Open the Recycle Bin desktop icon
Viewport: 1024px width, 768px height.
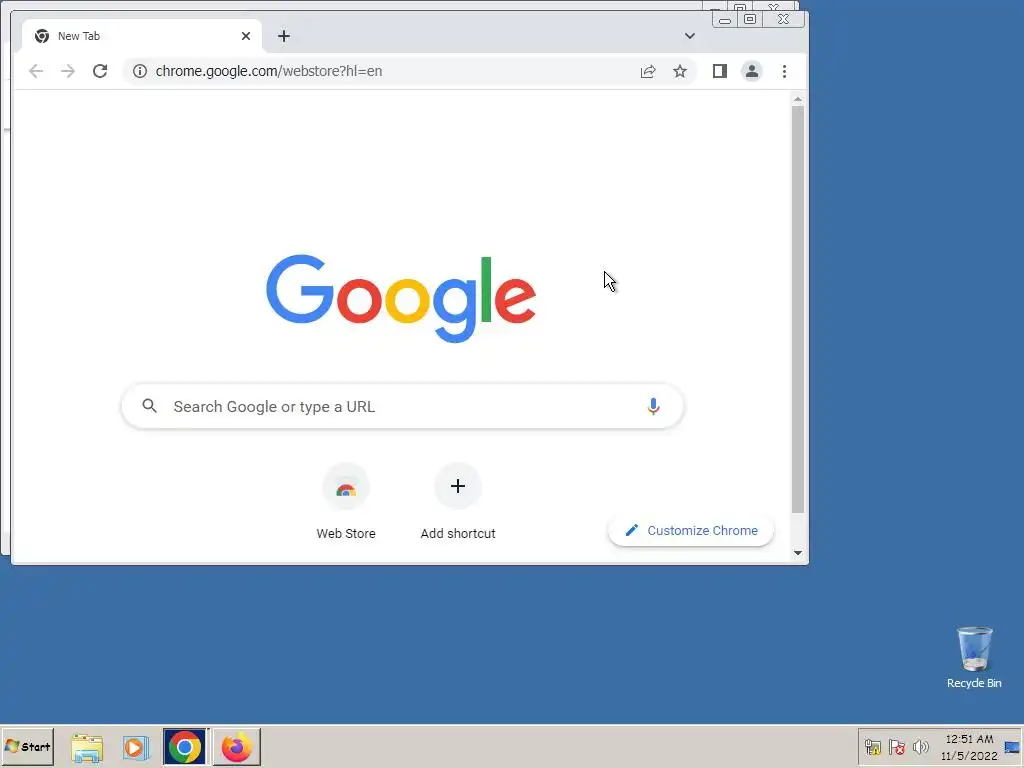(974, 657)
